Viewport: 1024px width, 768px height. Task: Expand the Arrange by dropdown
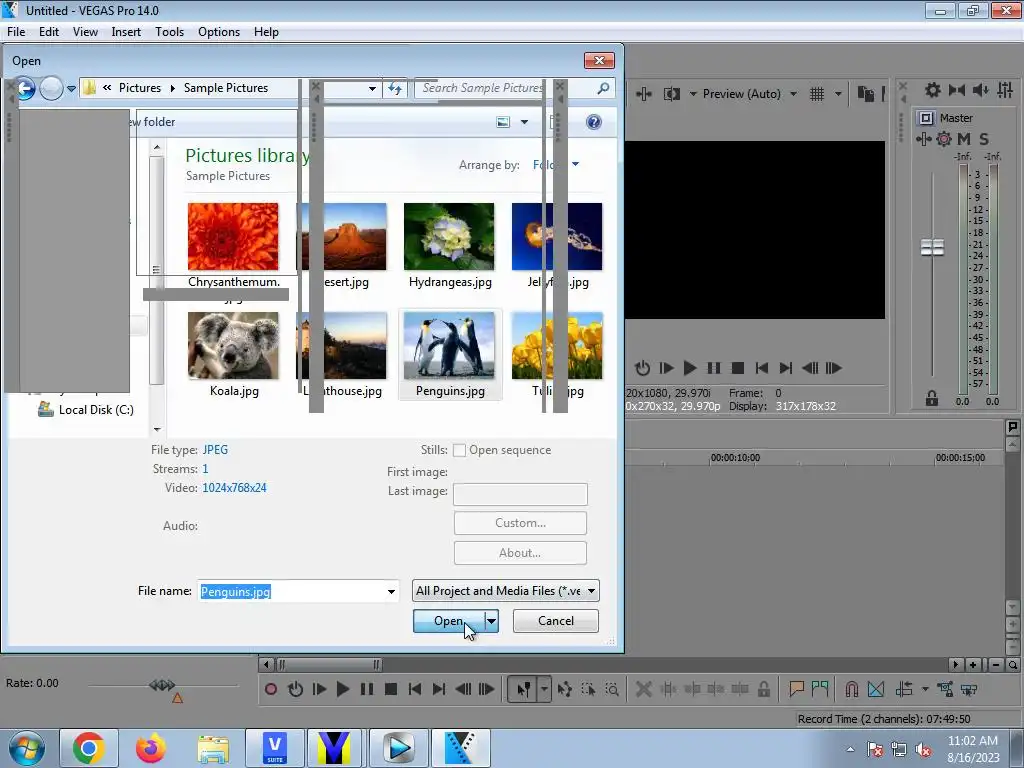(575, 165)
